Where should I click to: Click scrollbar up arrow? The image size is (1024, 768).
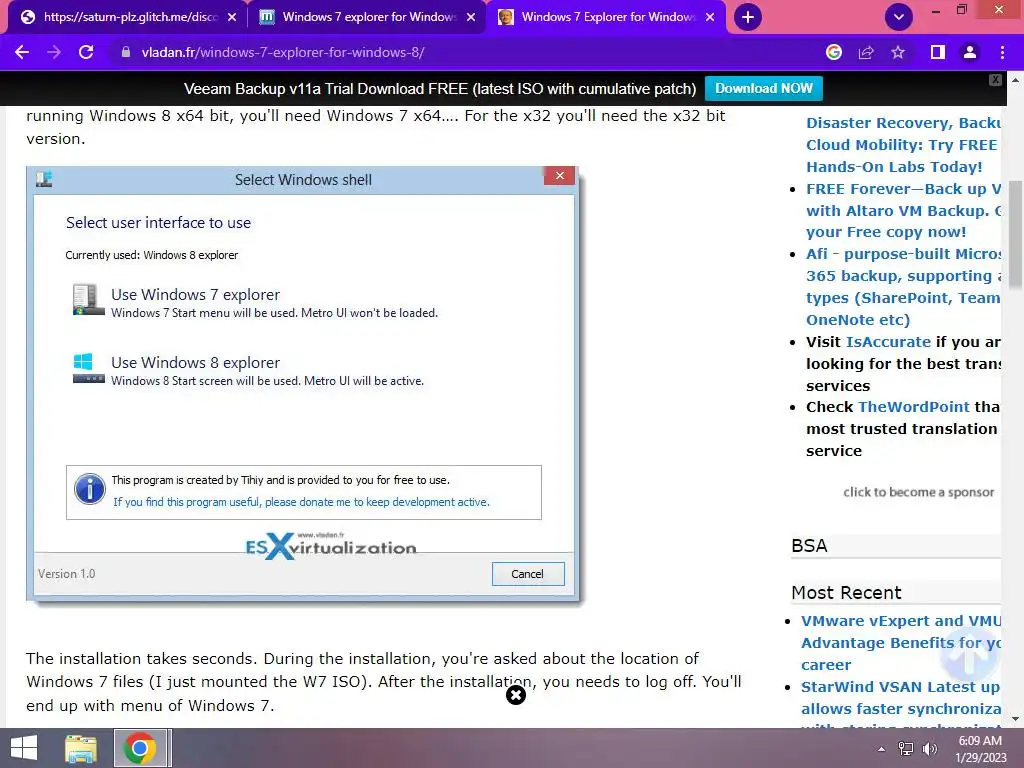[1016, 80]
